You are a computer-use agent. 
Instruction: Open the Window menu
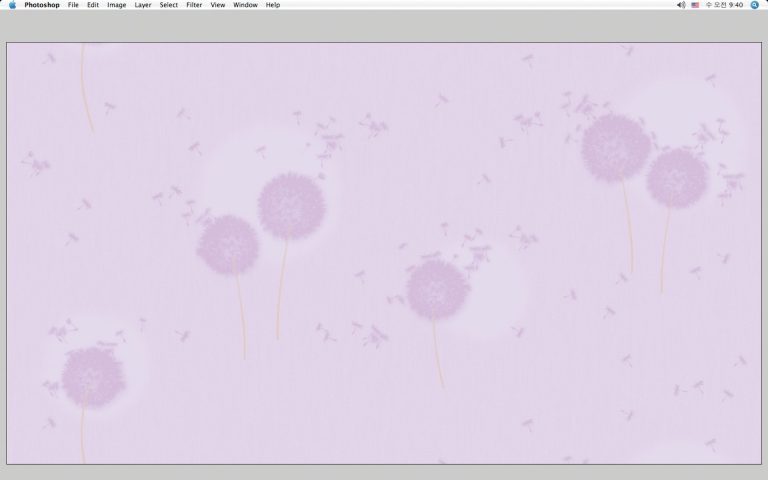click(245, 5)
